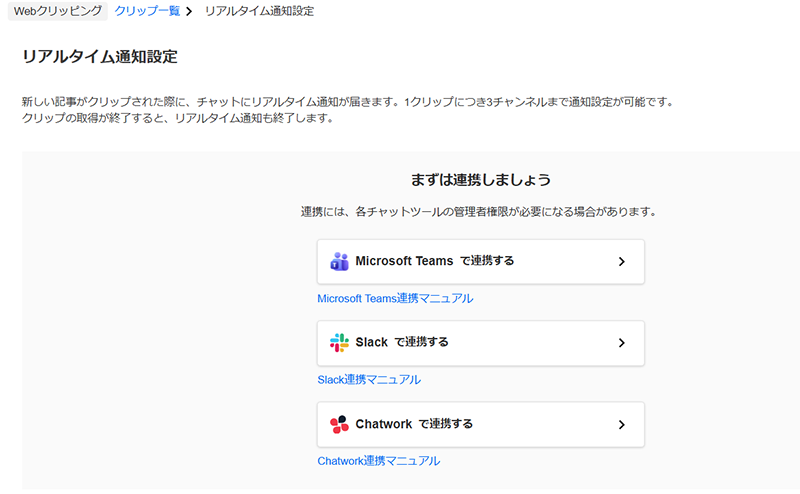This screenshot has height=494, width=800.
Task: Select the Webクリッピング breadcrumb tag
Action: coord(58,11)
